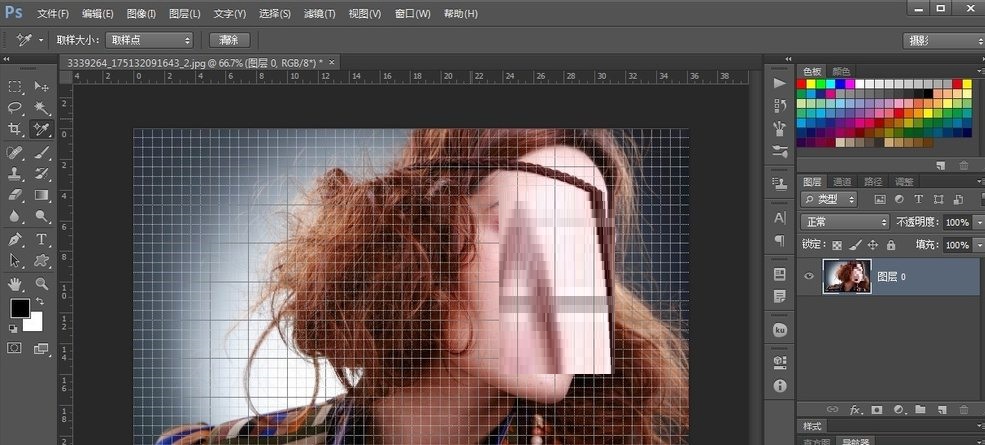Open the 摄影 workspace dropdown
This screenshot has height=445, width=985.
pos(944,41)
